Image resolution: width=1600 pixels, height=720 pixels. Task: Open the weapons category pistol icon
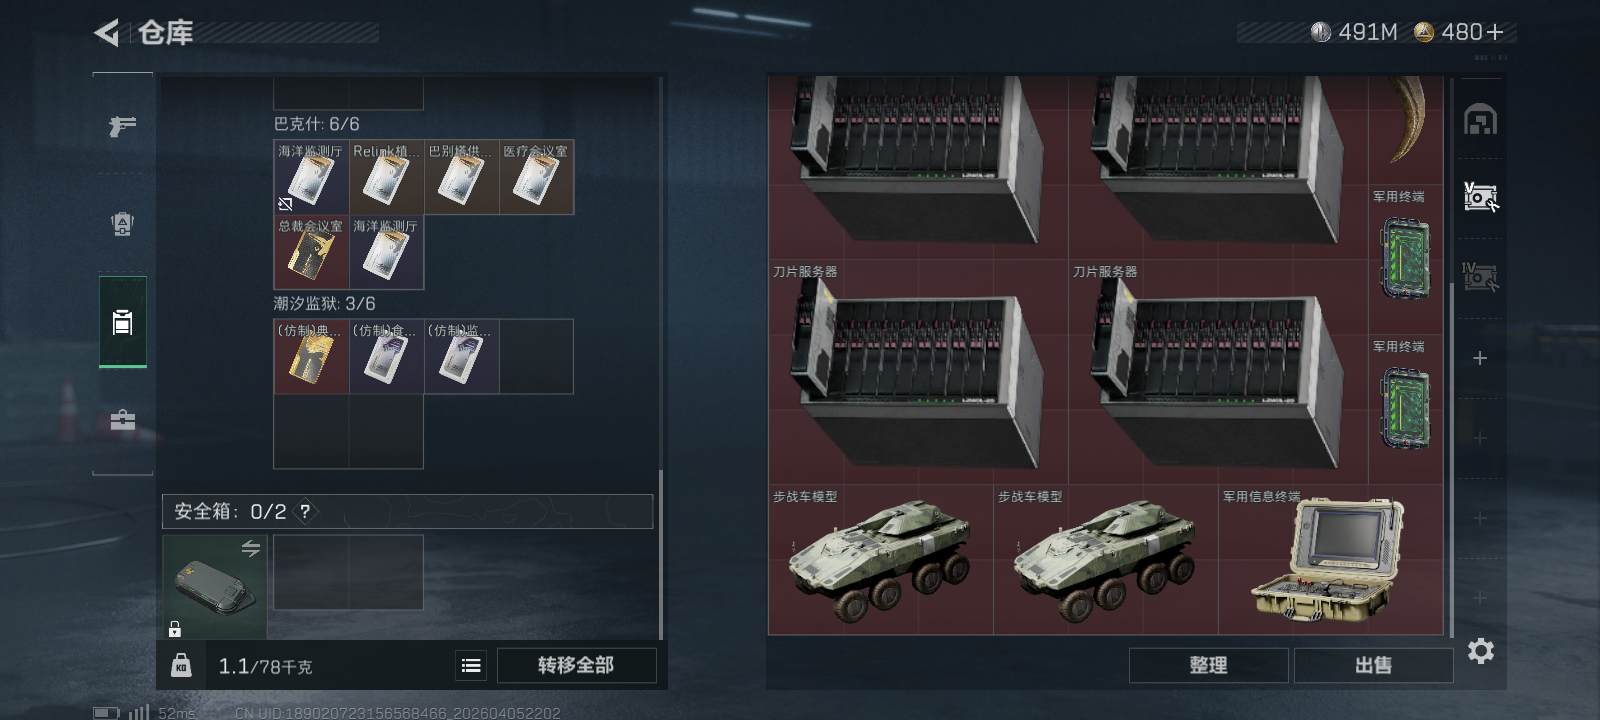pyautogui.click(x=123, y=126)
